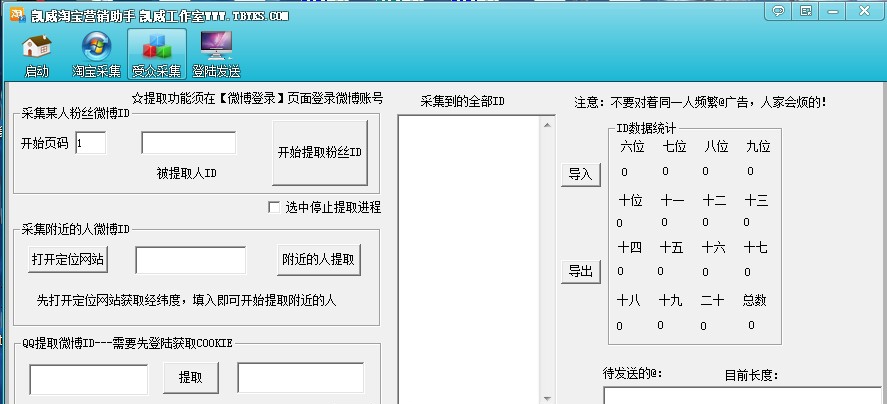Click the 十位 statistic label
The height and width of the screenshot is (404, 887).
tap(630, 200)
